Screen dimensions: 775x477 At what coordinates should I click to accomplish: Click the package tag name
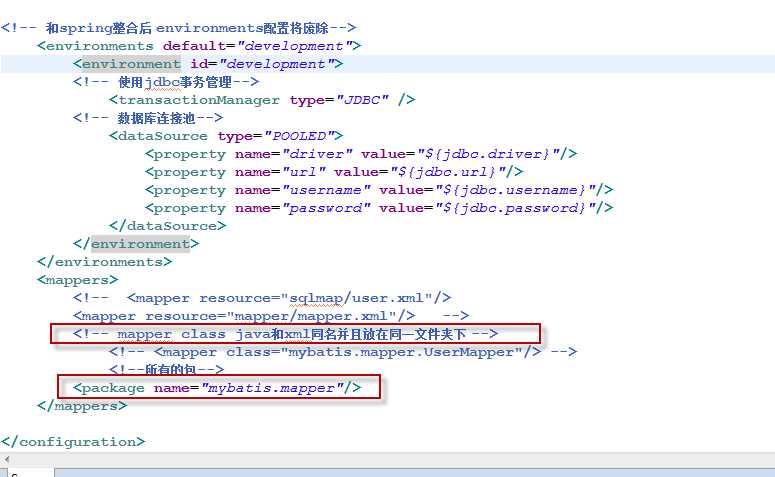pyautogui.click(x=113, y=388)
